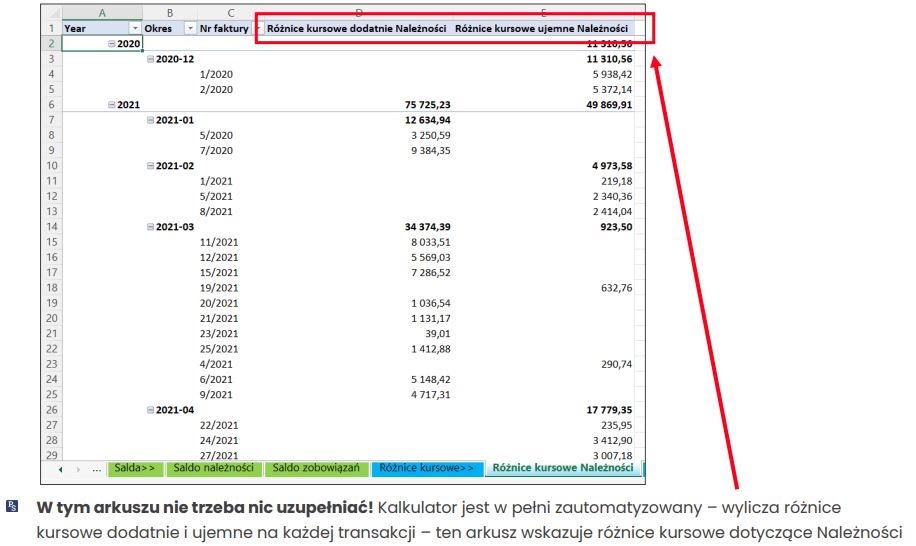Select the Różnice kursowe>> sheet tab
Viewport: 916px width, 546px height.
point(427,468)
